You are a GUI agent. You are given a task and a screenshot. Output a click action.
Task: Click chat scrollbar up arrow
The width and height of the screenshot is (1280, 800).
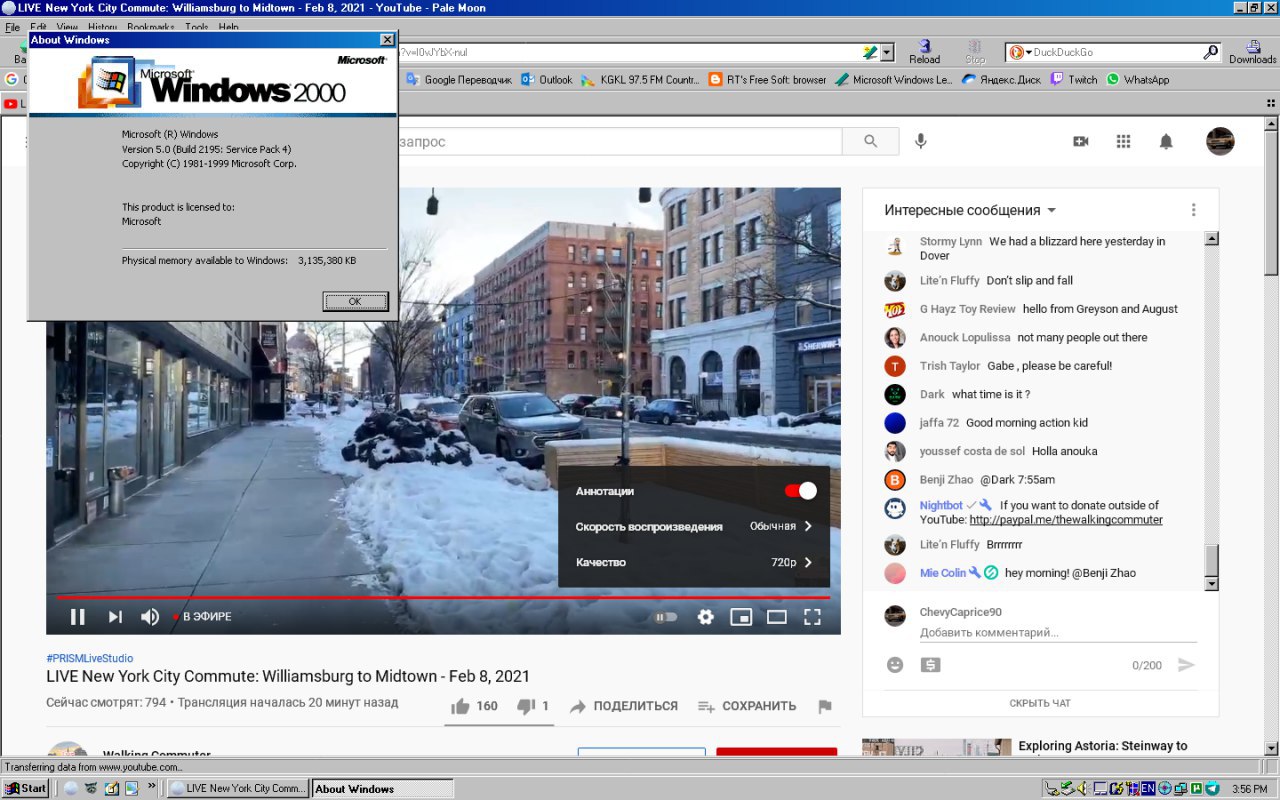(1212, 239)
